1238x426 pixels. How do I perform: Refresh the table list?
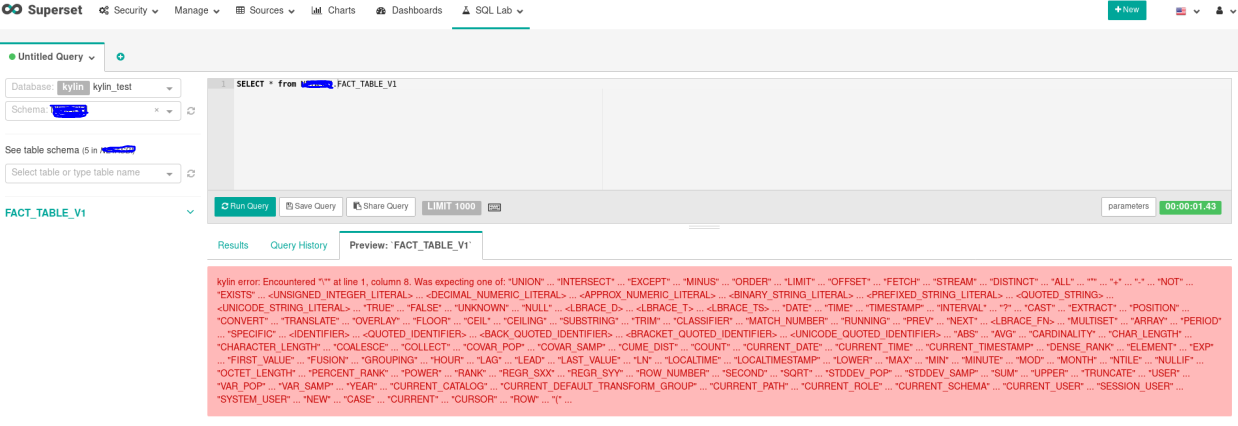[x=191, y=174]
